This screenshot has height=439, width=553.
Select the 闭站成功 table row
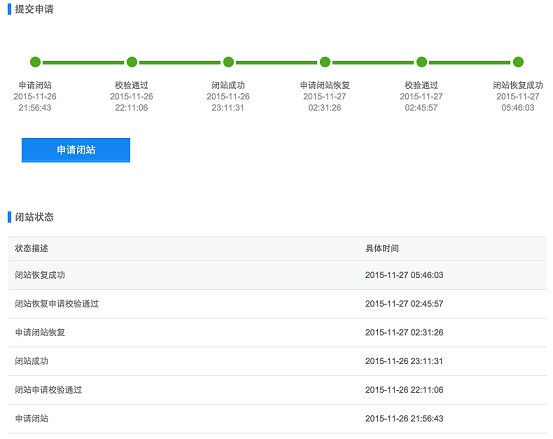tap(277, 361)
